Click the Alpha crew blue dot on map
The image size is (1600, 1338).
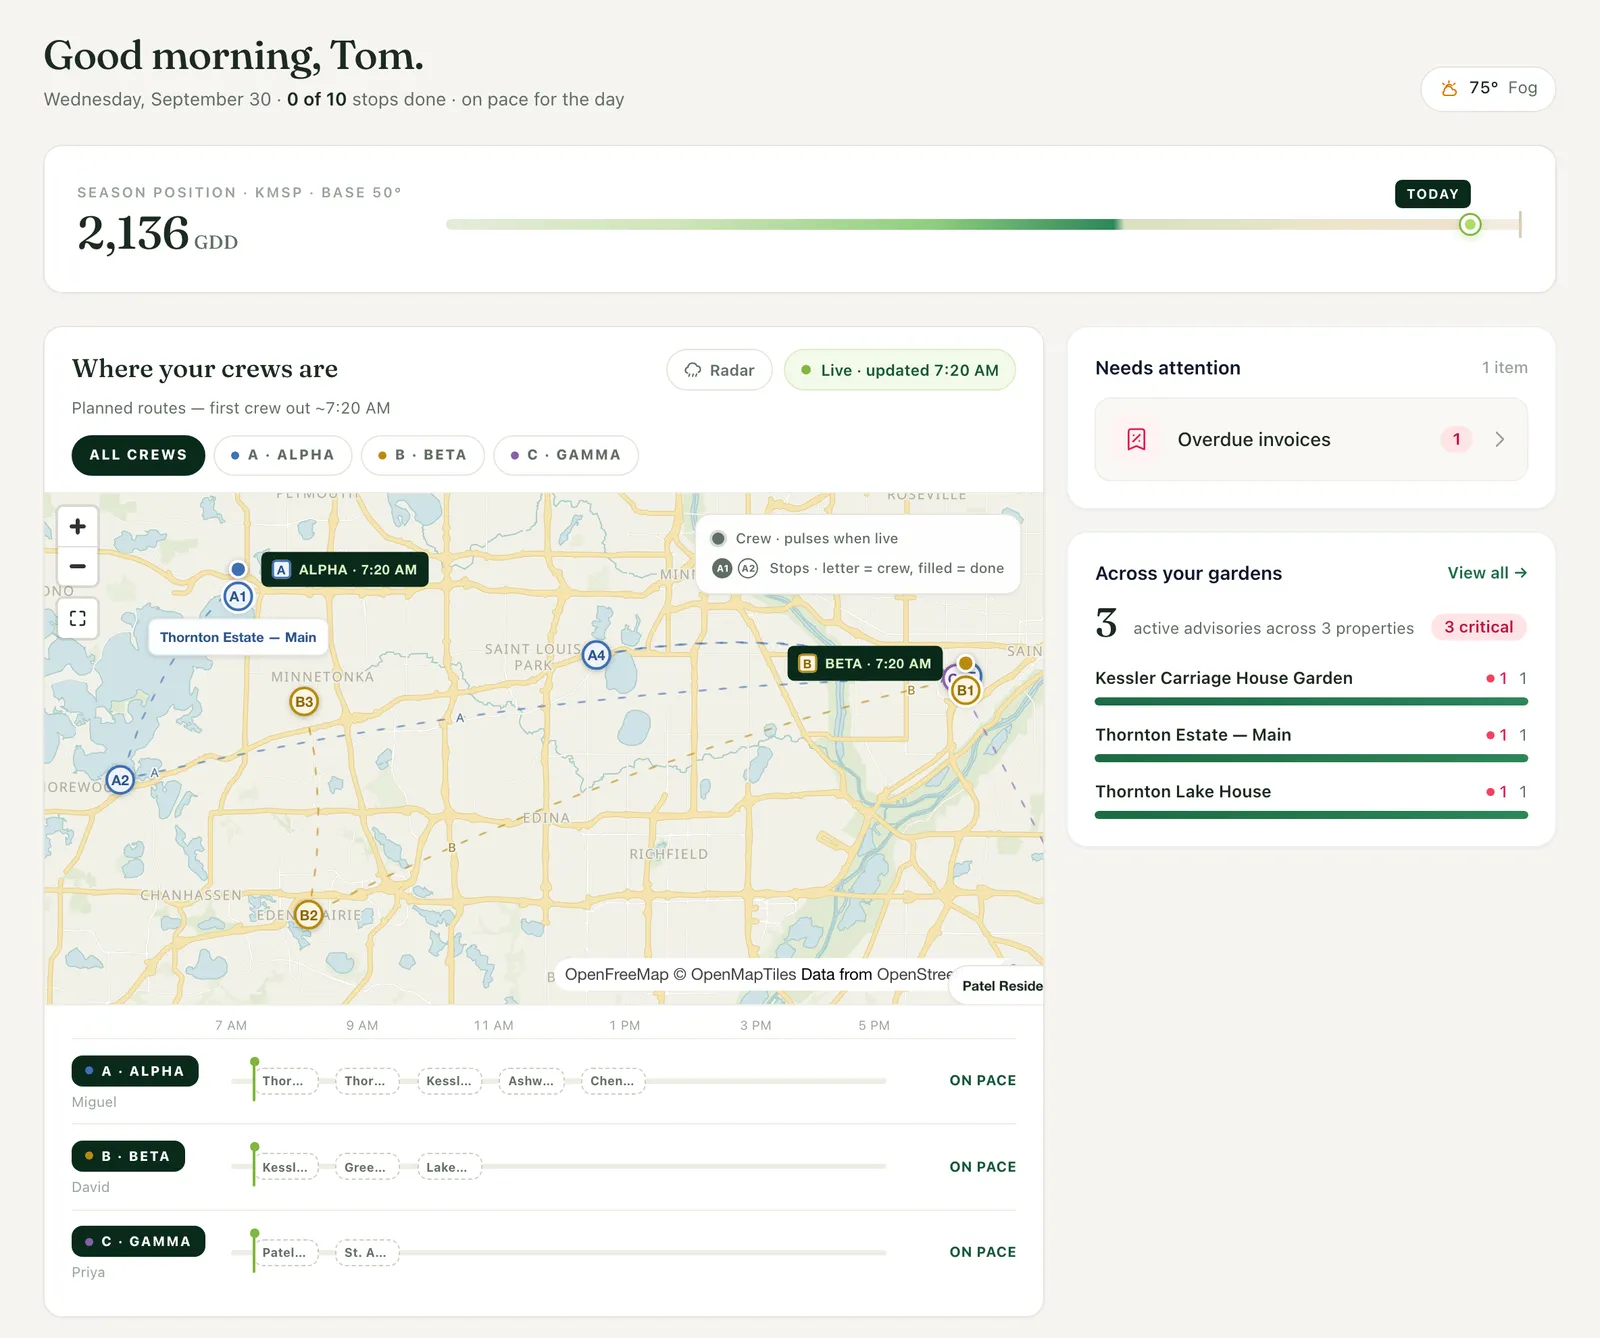coord(238,569)
